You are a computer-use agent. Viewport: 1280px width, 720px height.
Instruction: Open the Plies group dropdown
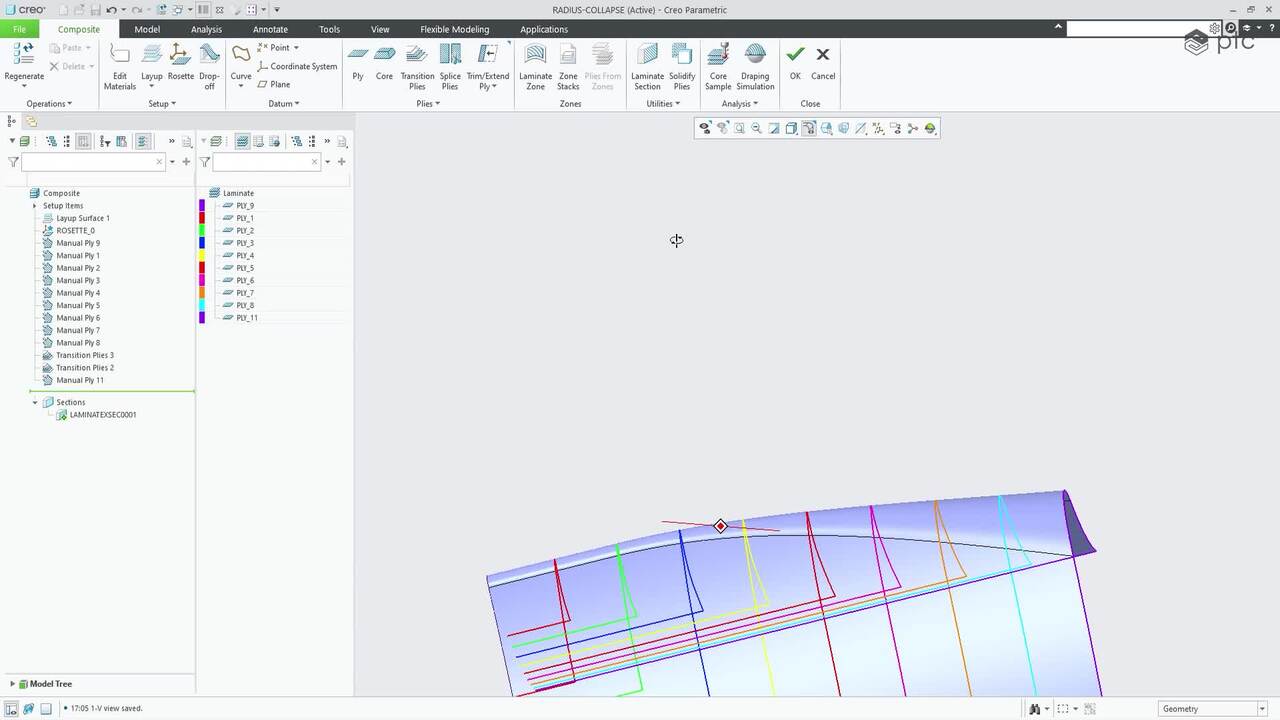pyautogui.click(x=428, y=104)
